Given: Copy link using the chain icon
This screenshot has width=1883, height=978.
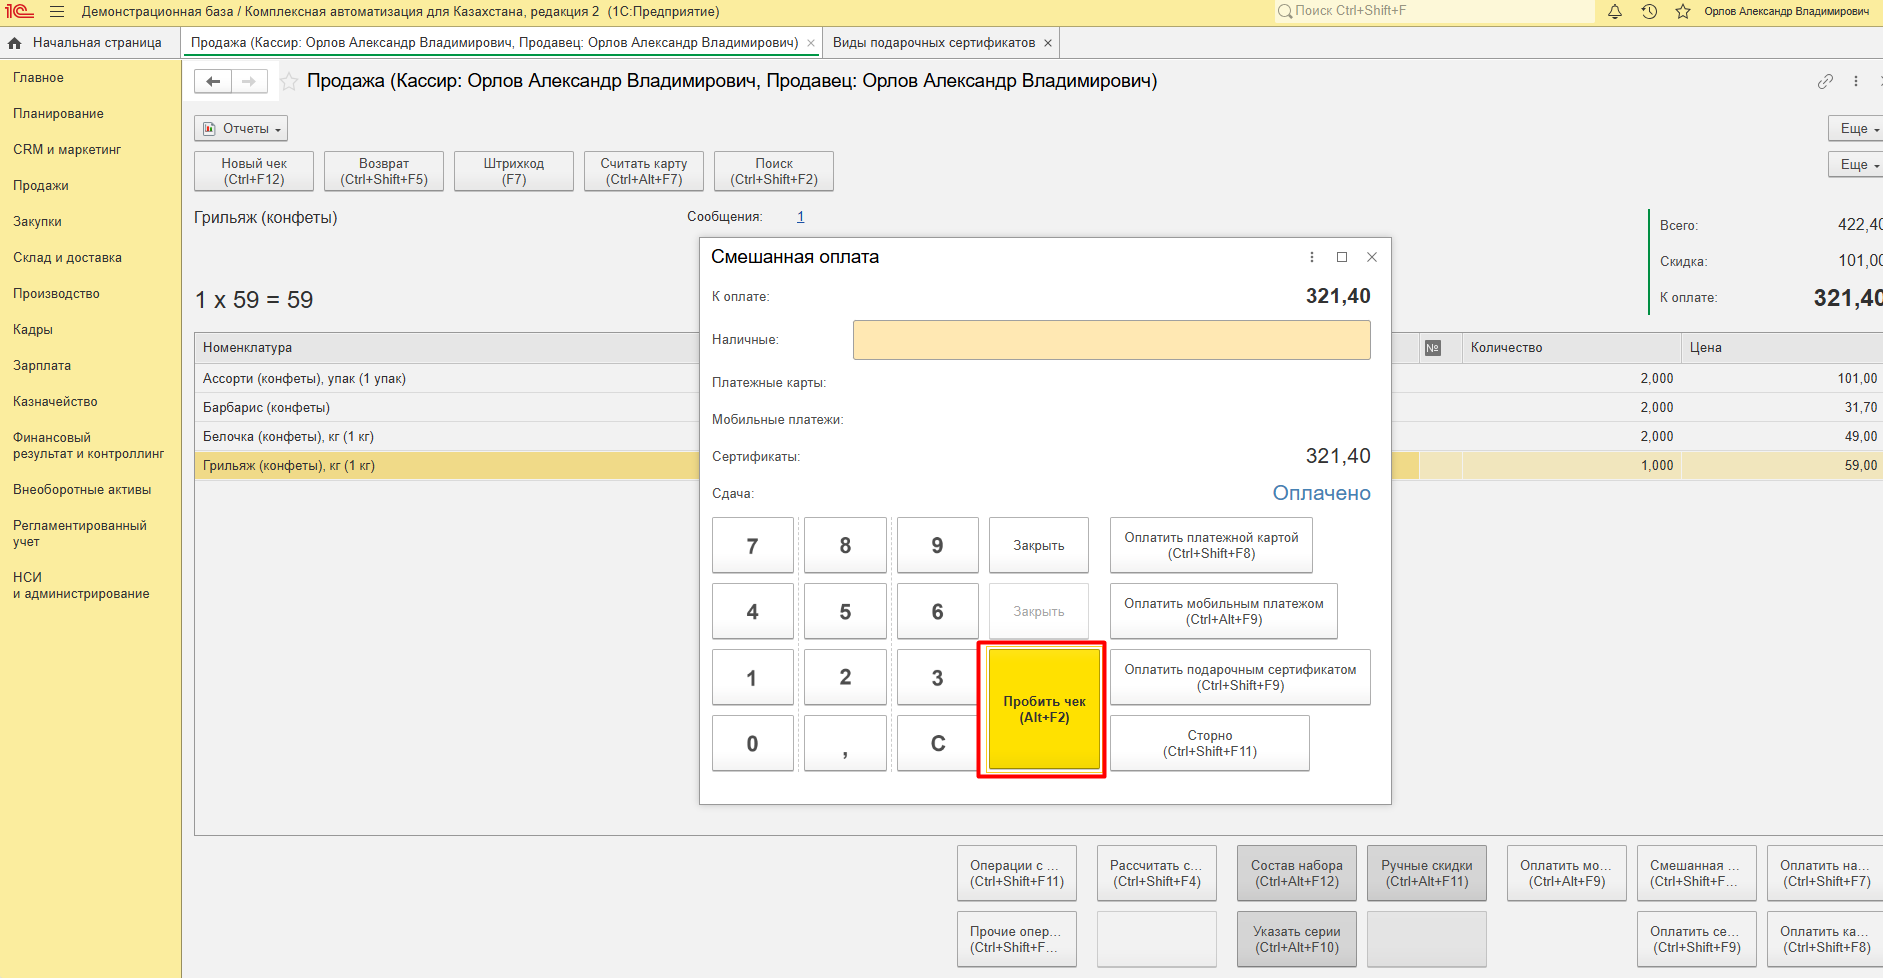Looking at the screenshot, I should [1825, 82].
